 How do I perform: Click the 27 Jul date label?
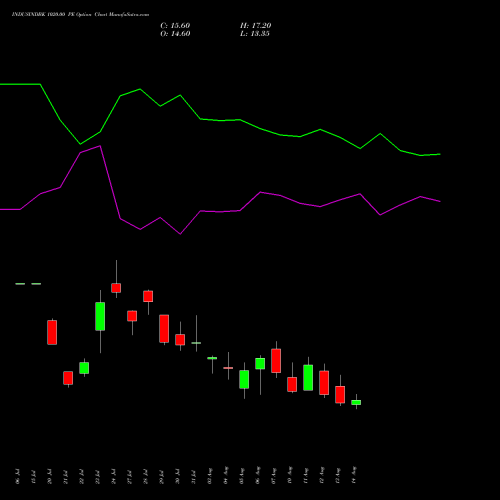(x=130, y=476)
